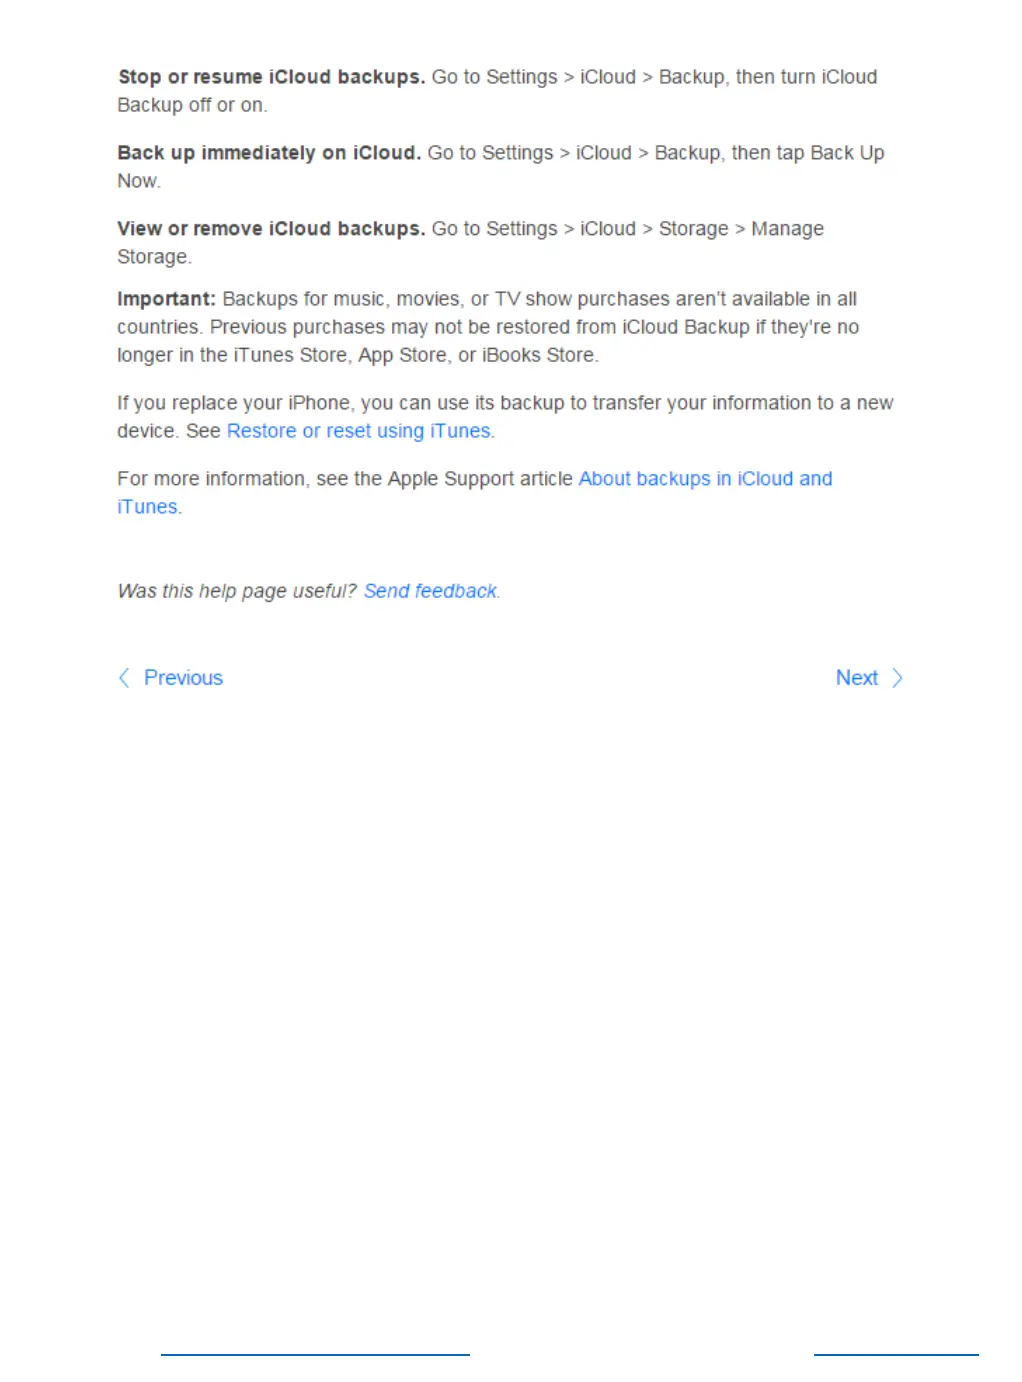This screenshot has width=1022, height=1382.
Task: Click the bold 'Important:' label
Action: coord(166,299)
